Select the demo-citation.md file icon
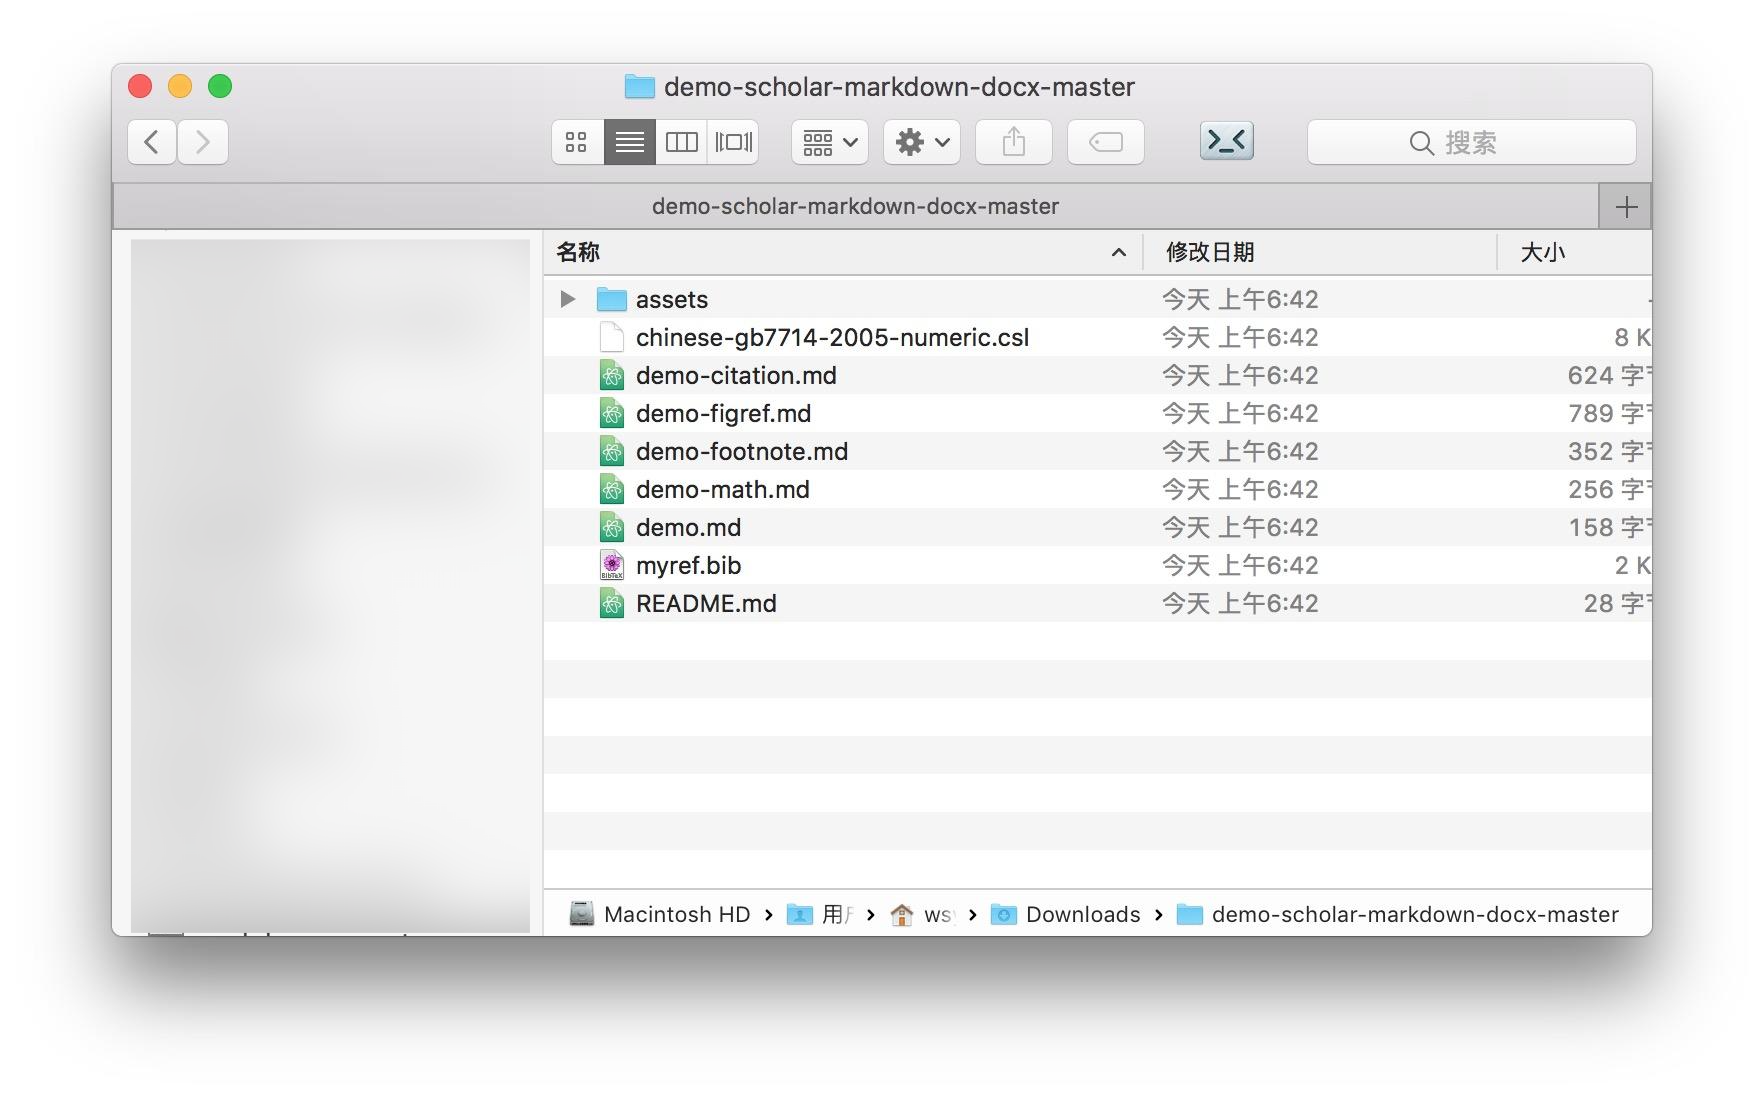The width and height of the screenshot is (1764, 1096). point(611,376)
